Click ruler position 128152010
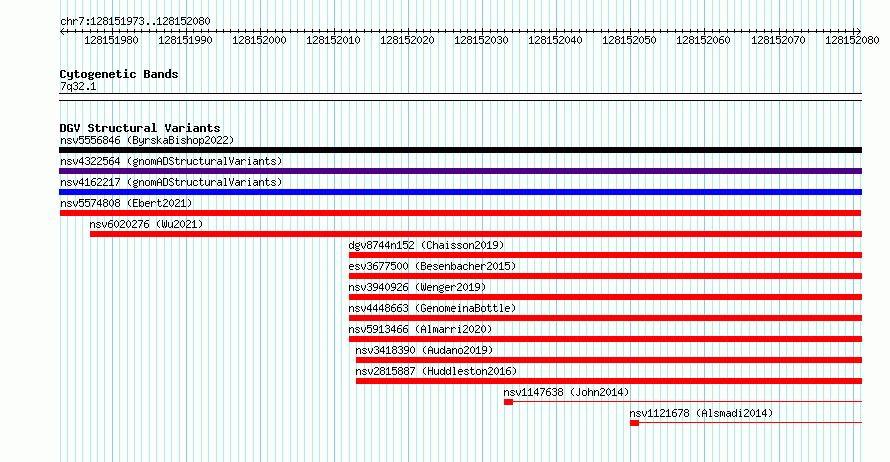The height and width of the screenshot is (462, 890). (x=333, y=40)
